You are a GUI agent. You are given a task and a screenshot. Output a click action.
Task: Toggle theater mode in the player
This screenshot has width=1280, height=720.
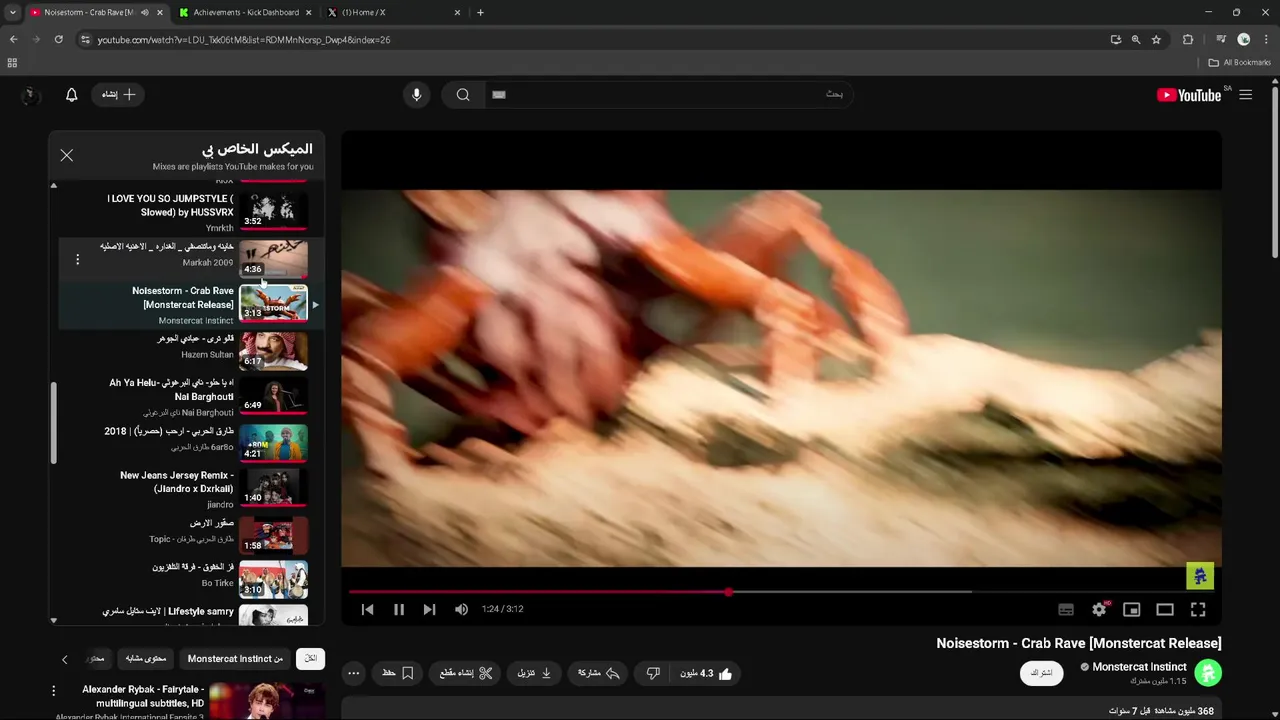pos(1165,609)
